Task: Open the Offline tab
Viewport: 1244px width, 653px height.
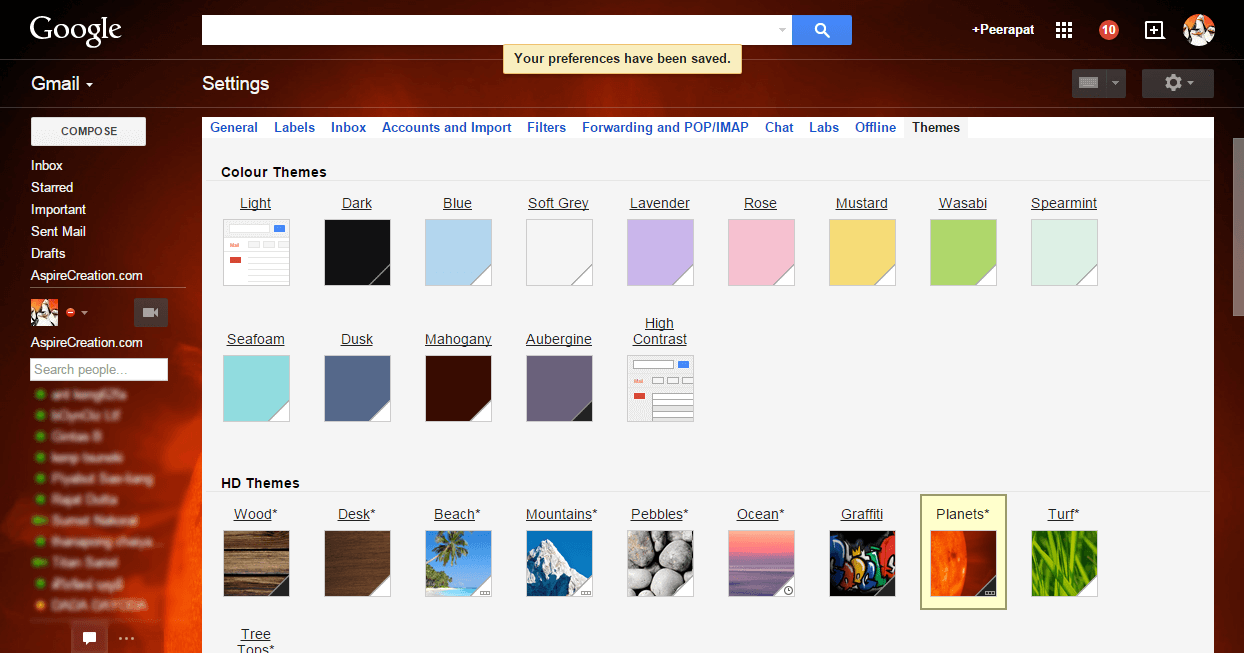Action: (875, 127)
